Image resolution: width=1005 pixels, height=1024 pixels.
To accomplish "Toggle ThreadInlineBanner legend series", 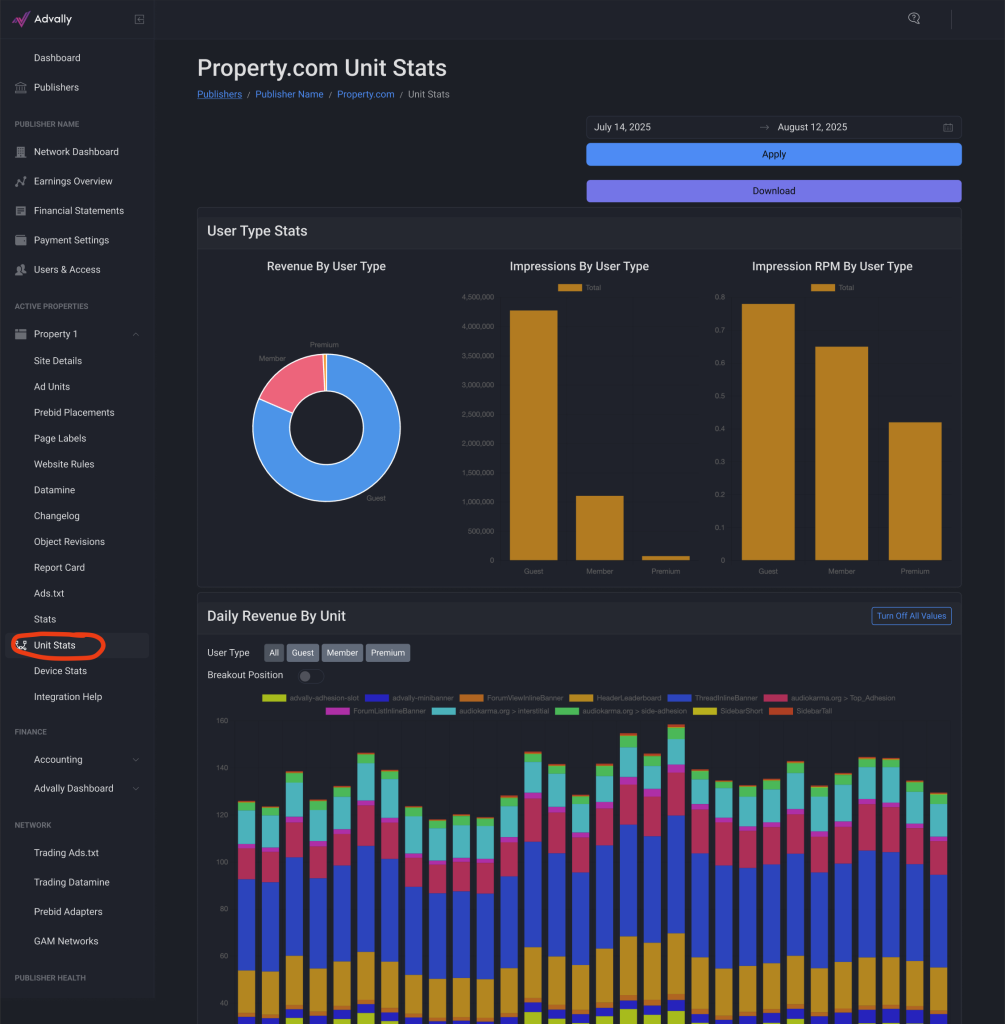I will tap(712, 698).
